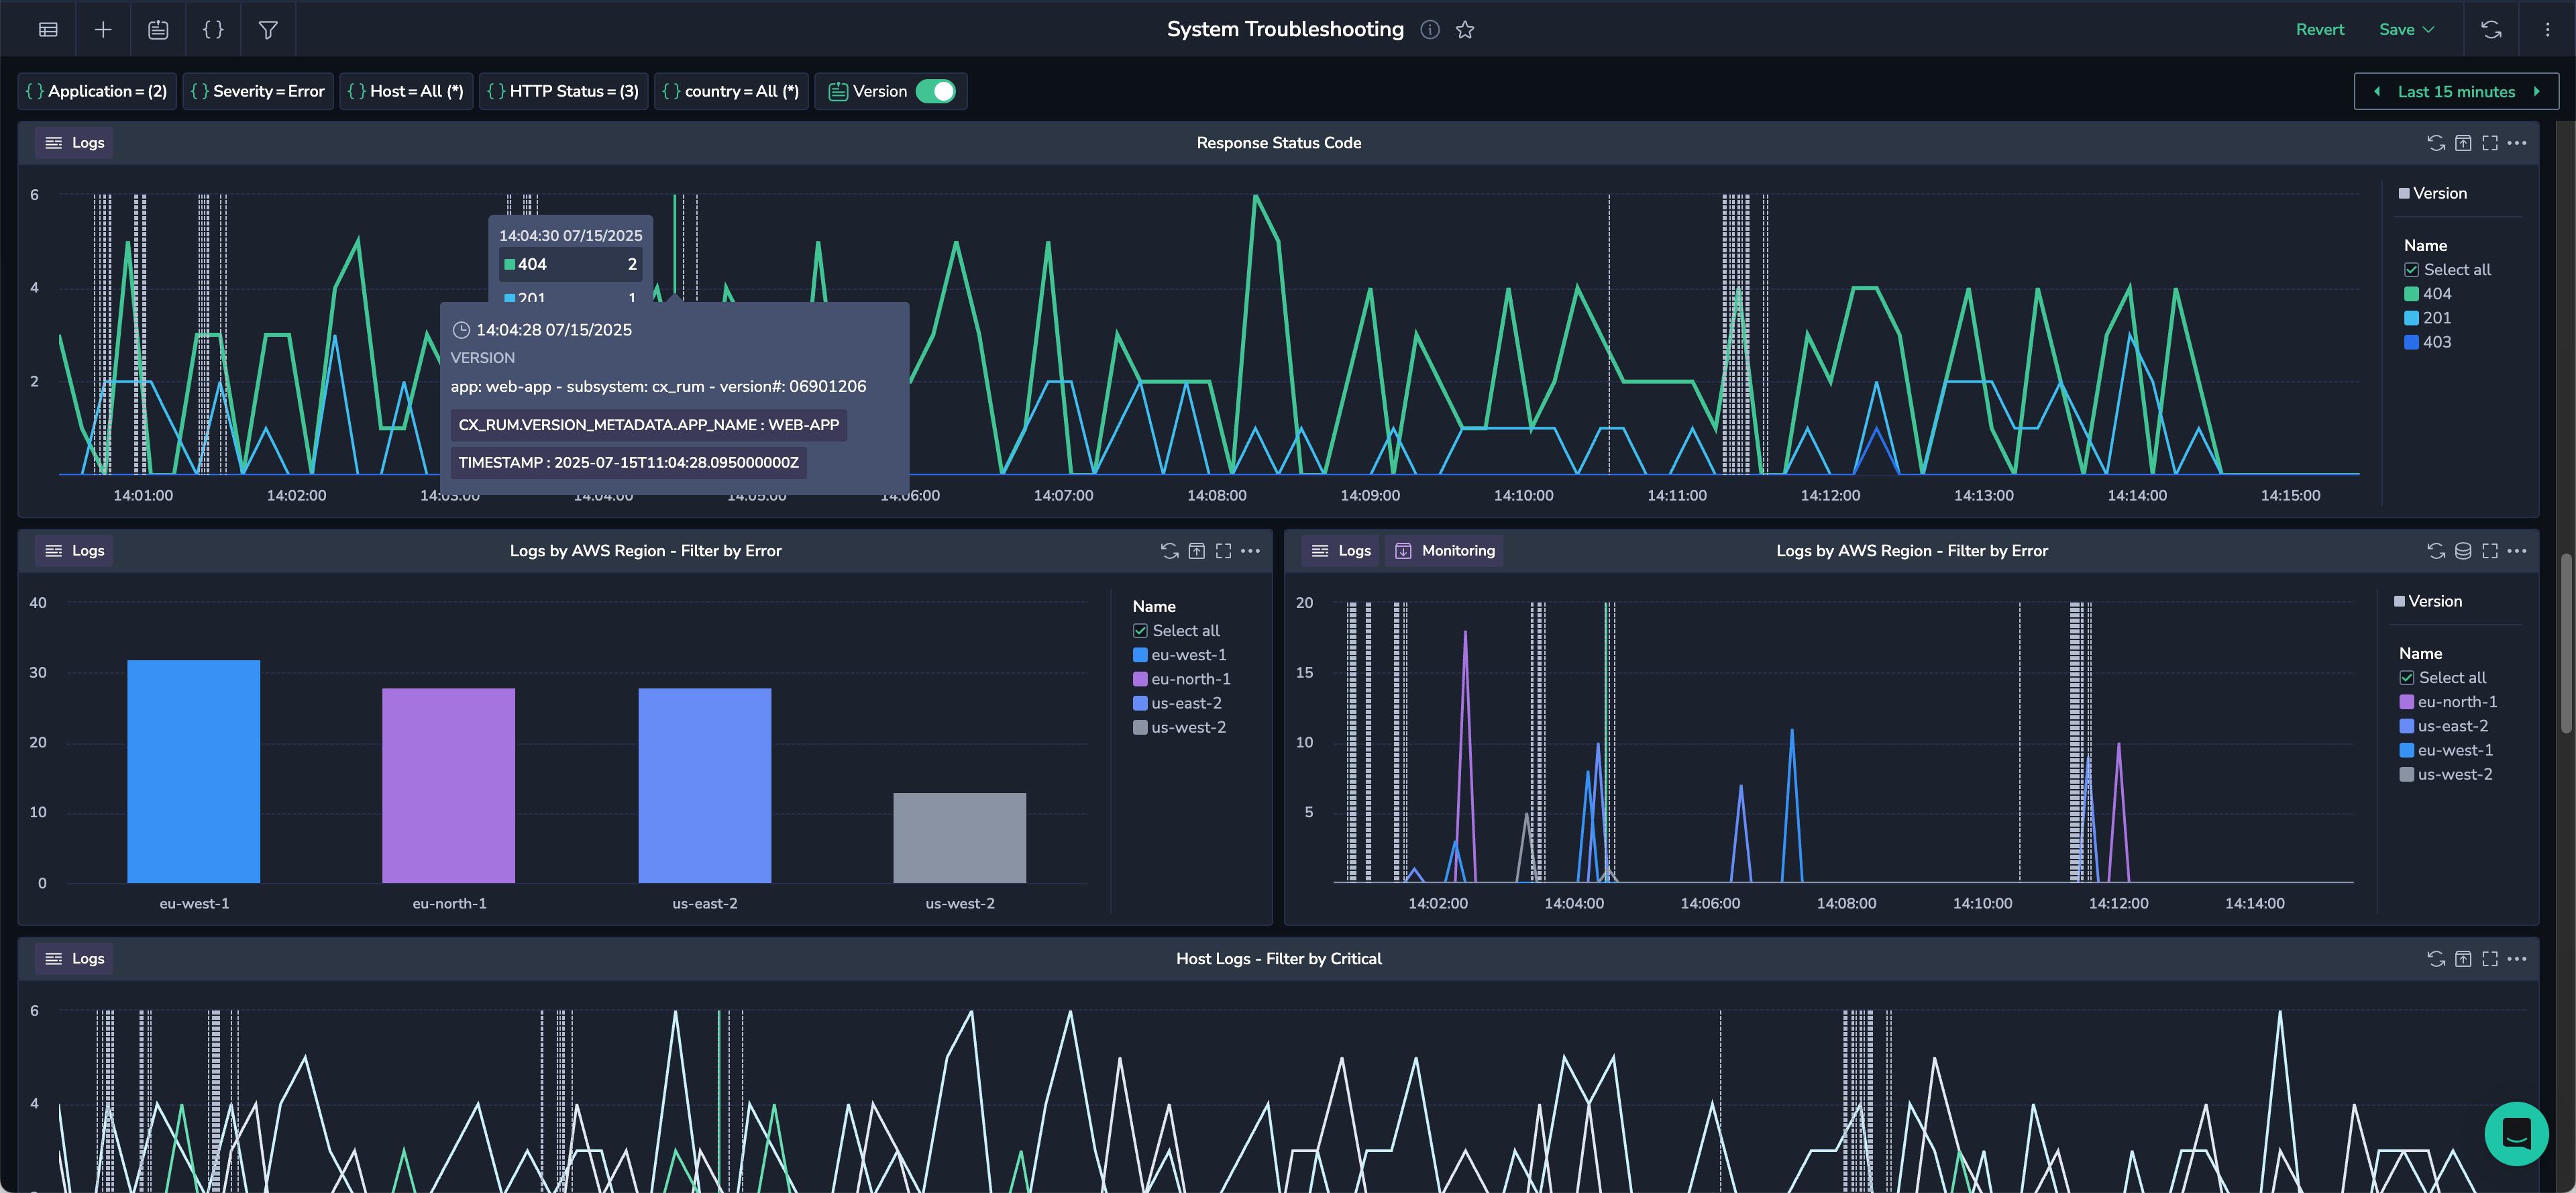Open the annotations calendar icon in toolbar

[x=158, y=30]
